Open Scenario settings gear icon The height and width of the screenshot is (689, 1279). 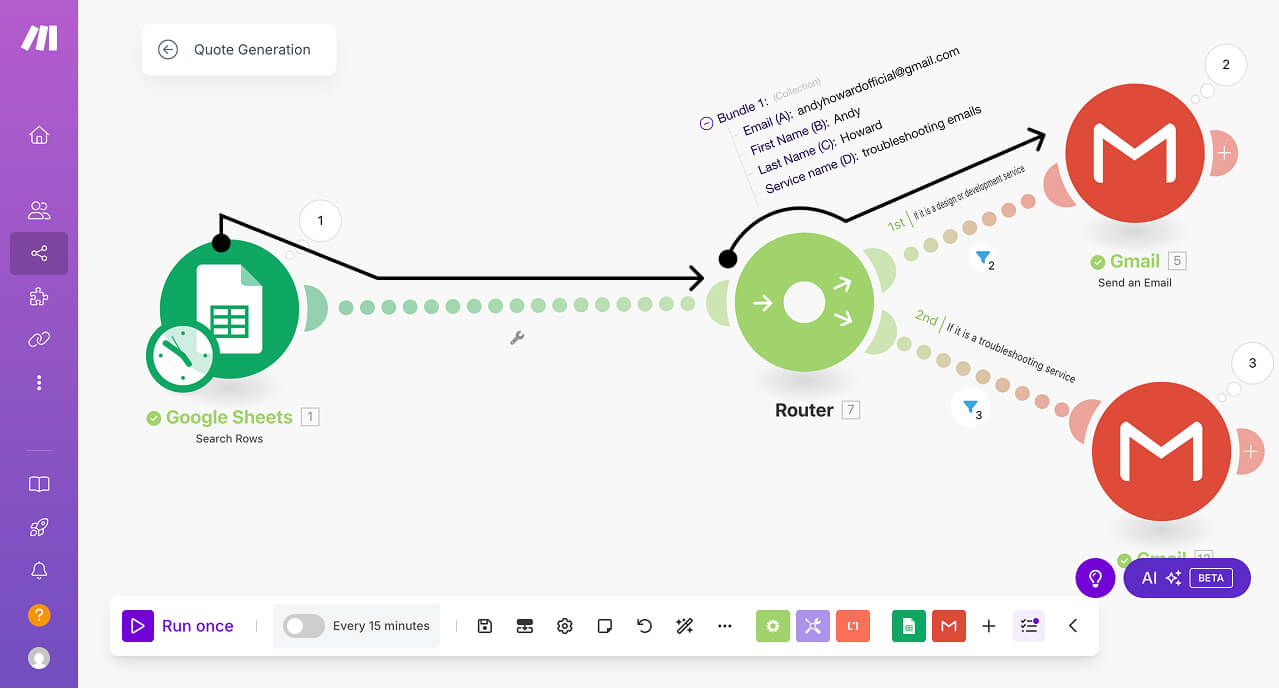pos(565,626)
